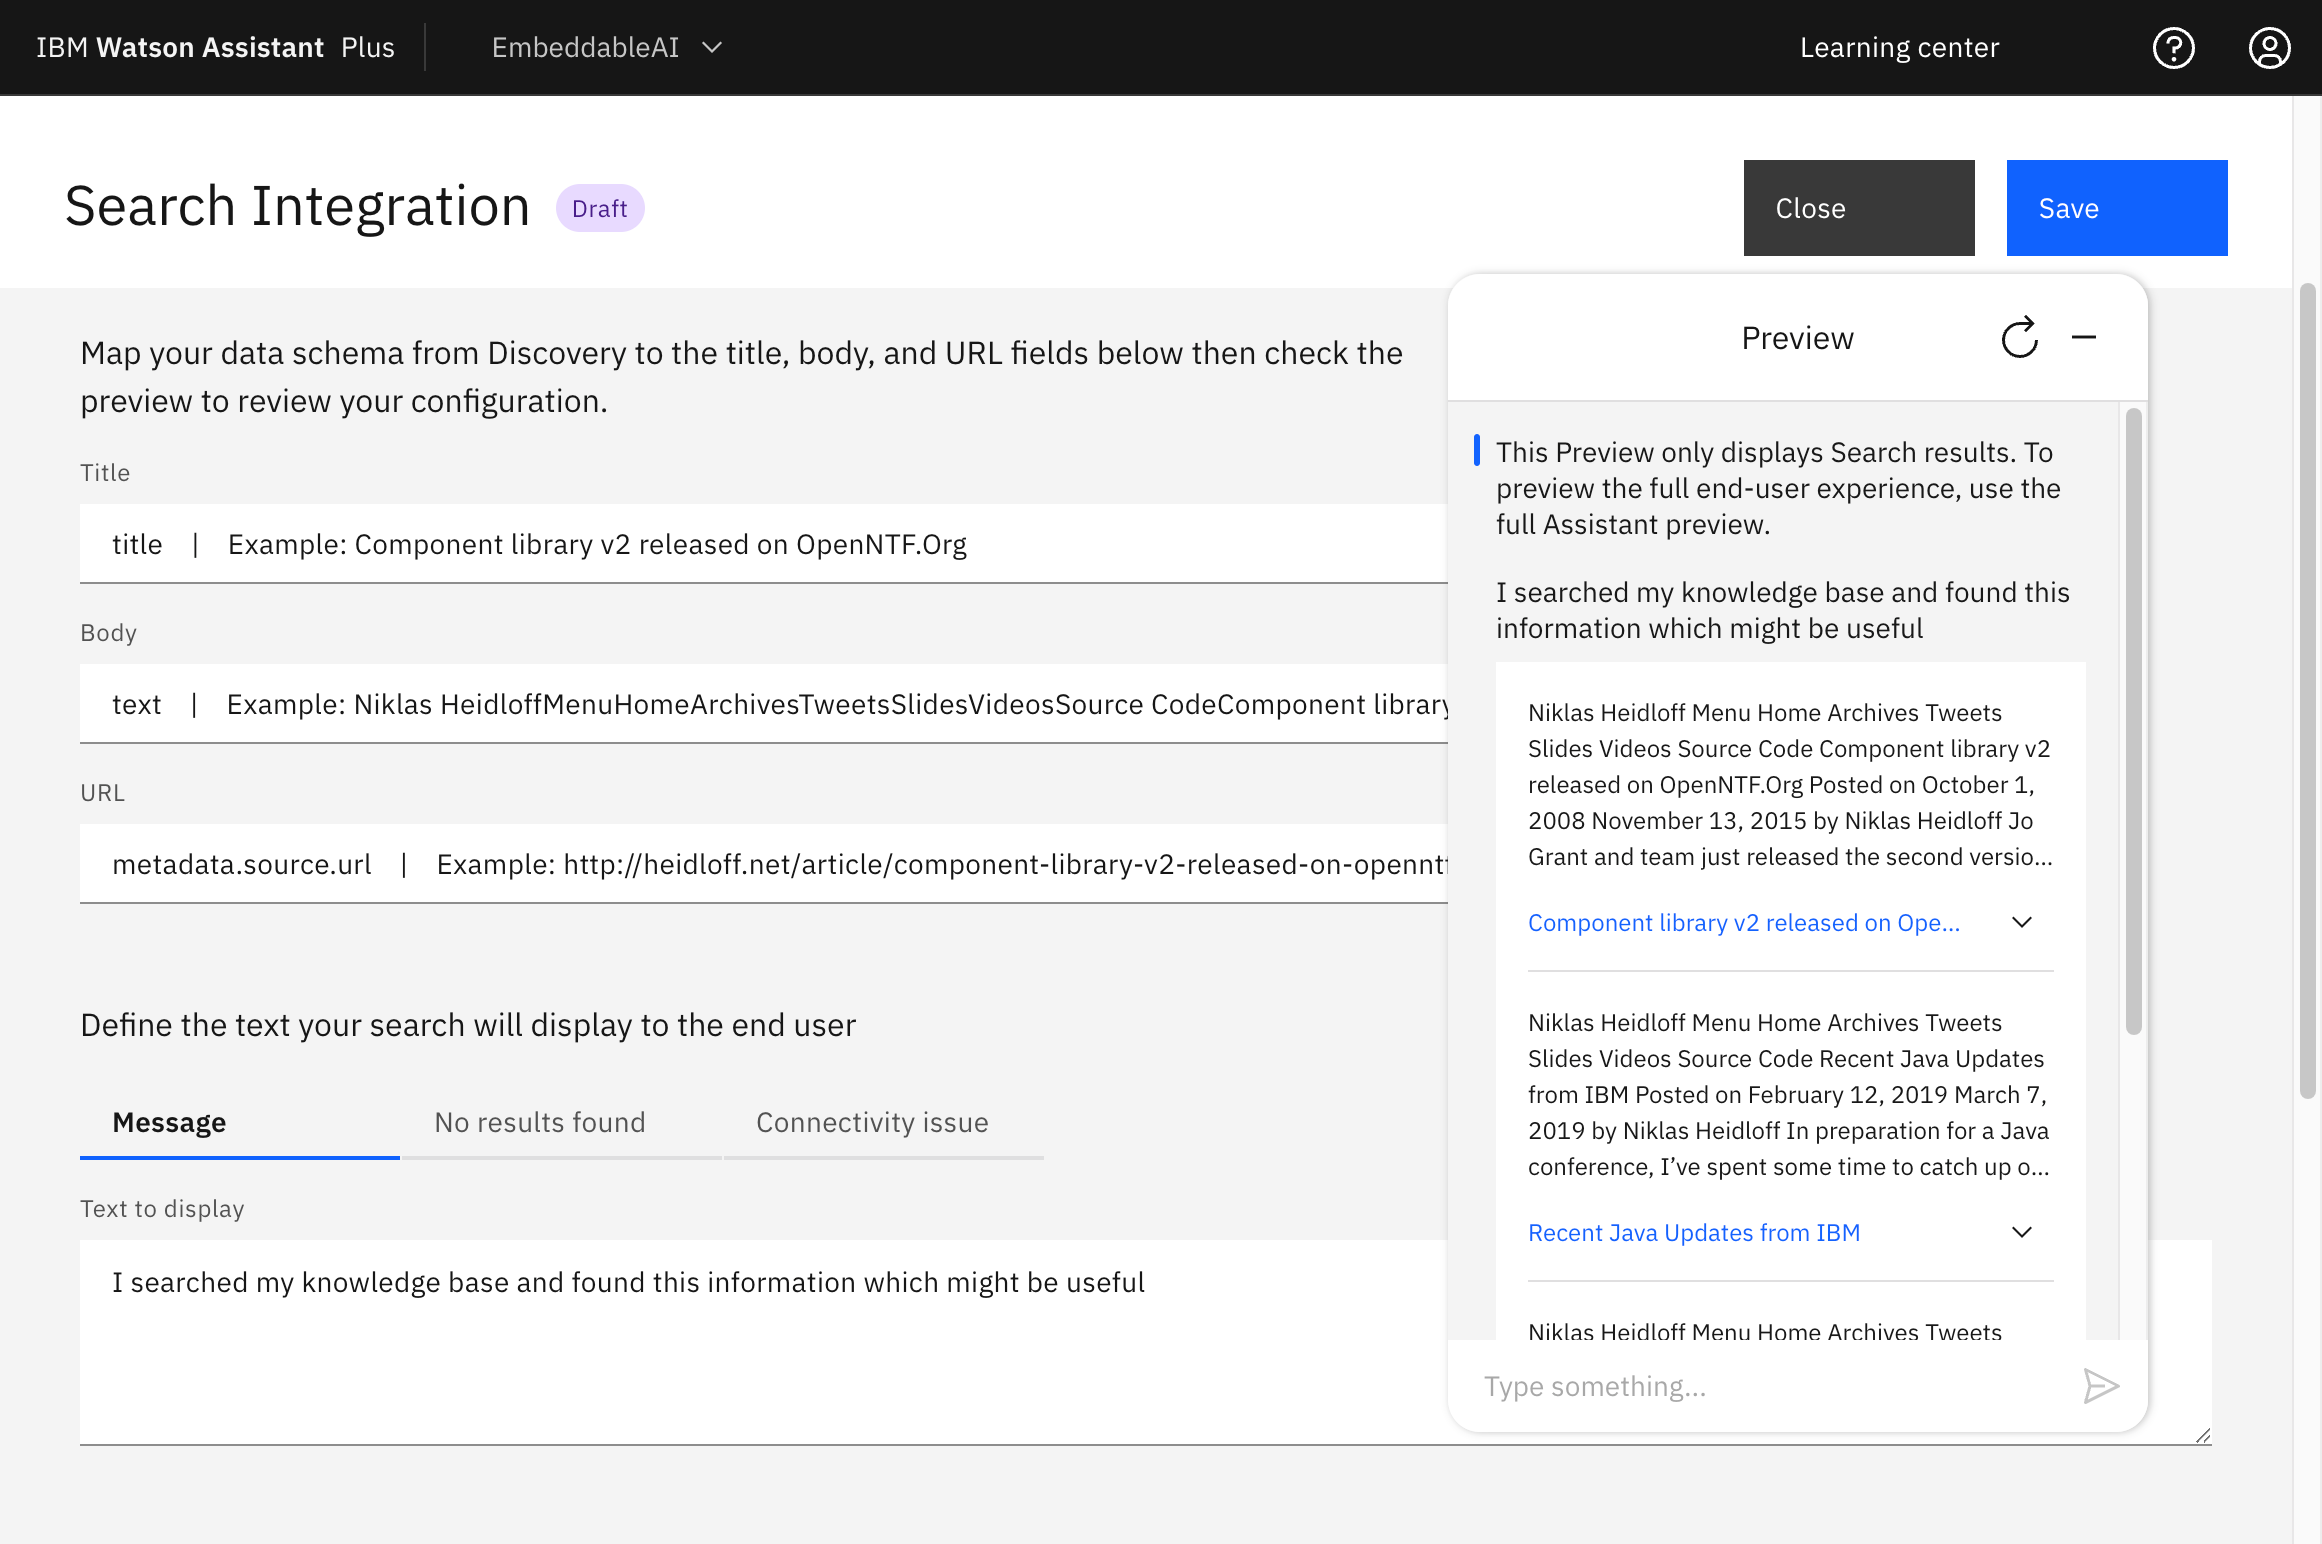Open the user profile avatar icon
This screenshot has width=2322, height=1544.
coord(2269,48)
